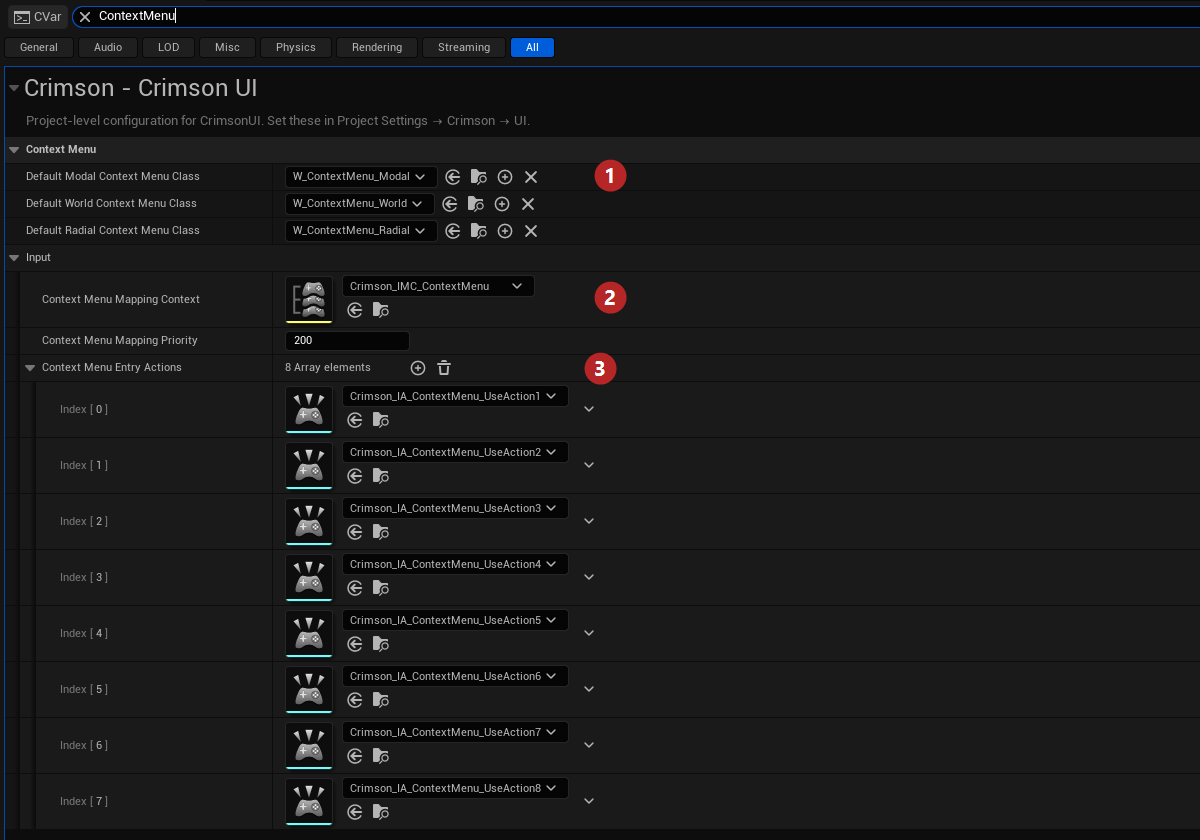Browse to UseAction6 asset in Content Browser

click(x=380, y=700)
